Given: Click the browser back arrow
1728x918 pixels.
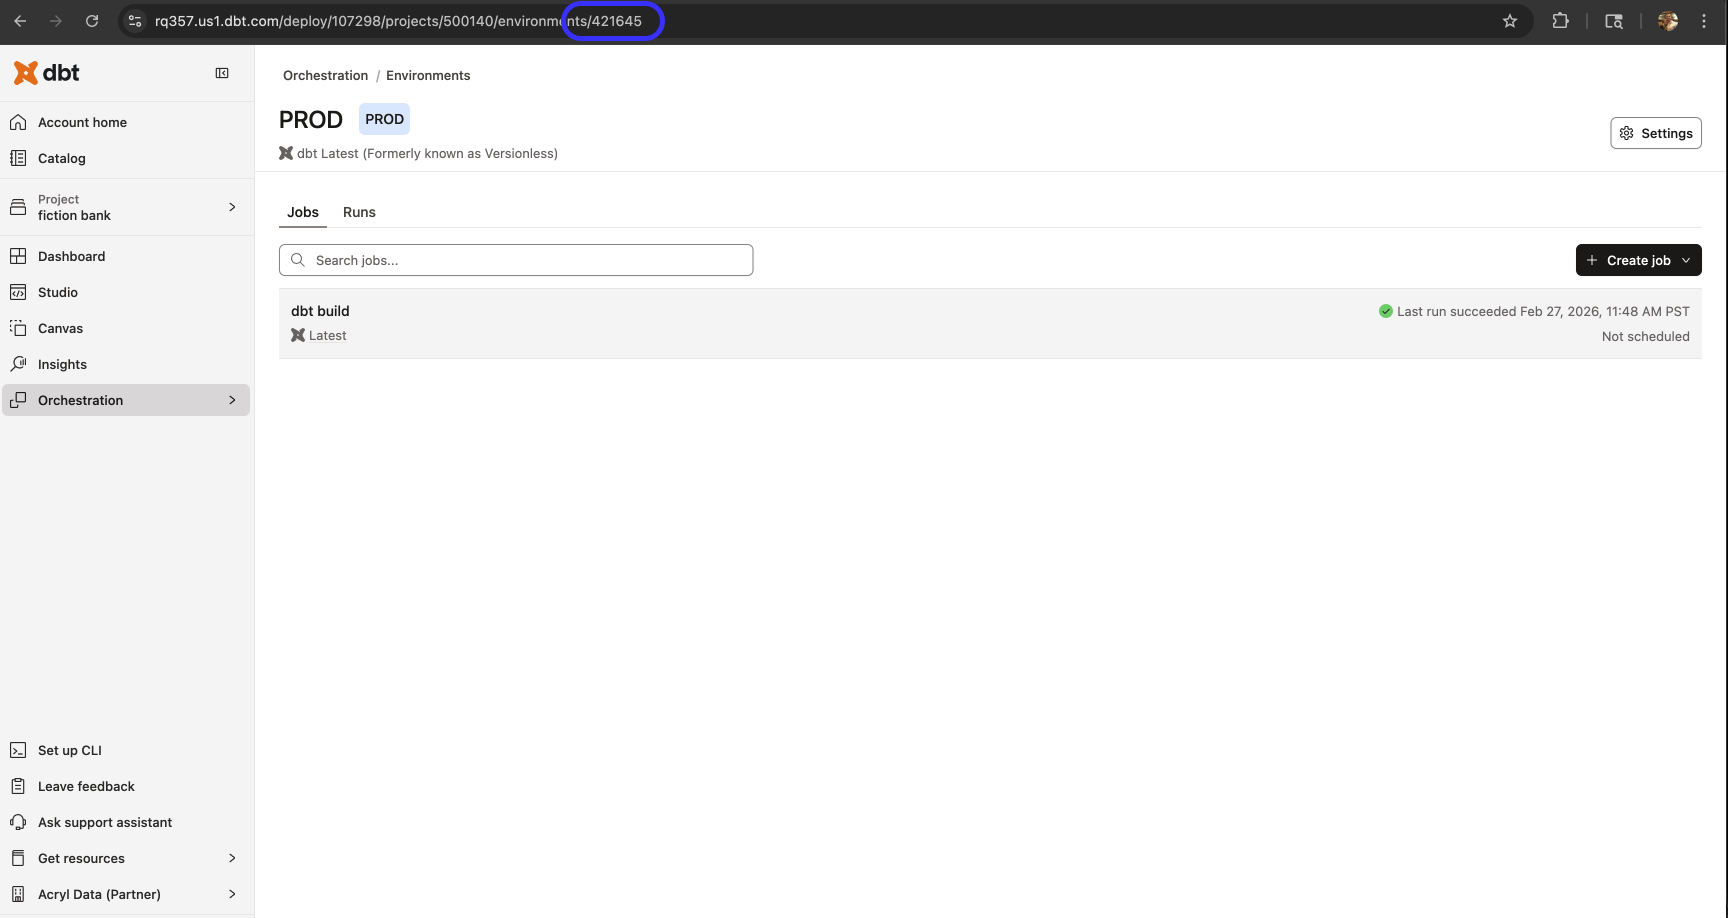Looking at the screenshot, I should 20,21.
